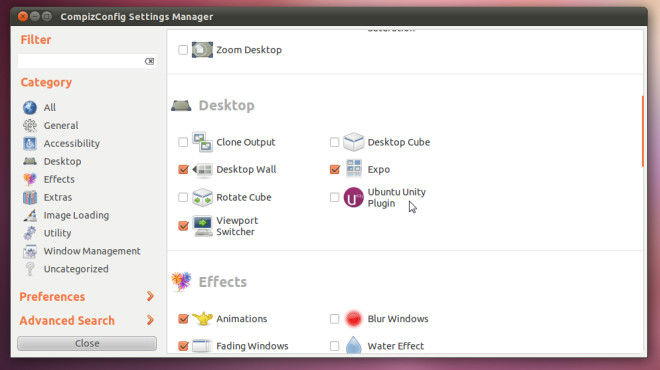Select the Uncategorized category label
660x370 pixels.
point(76,269)
